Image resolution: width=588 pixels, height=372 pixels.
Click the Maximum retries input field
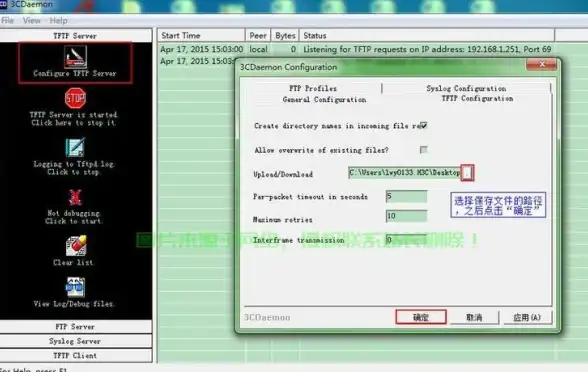click(406, 216)
